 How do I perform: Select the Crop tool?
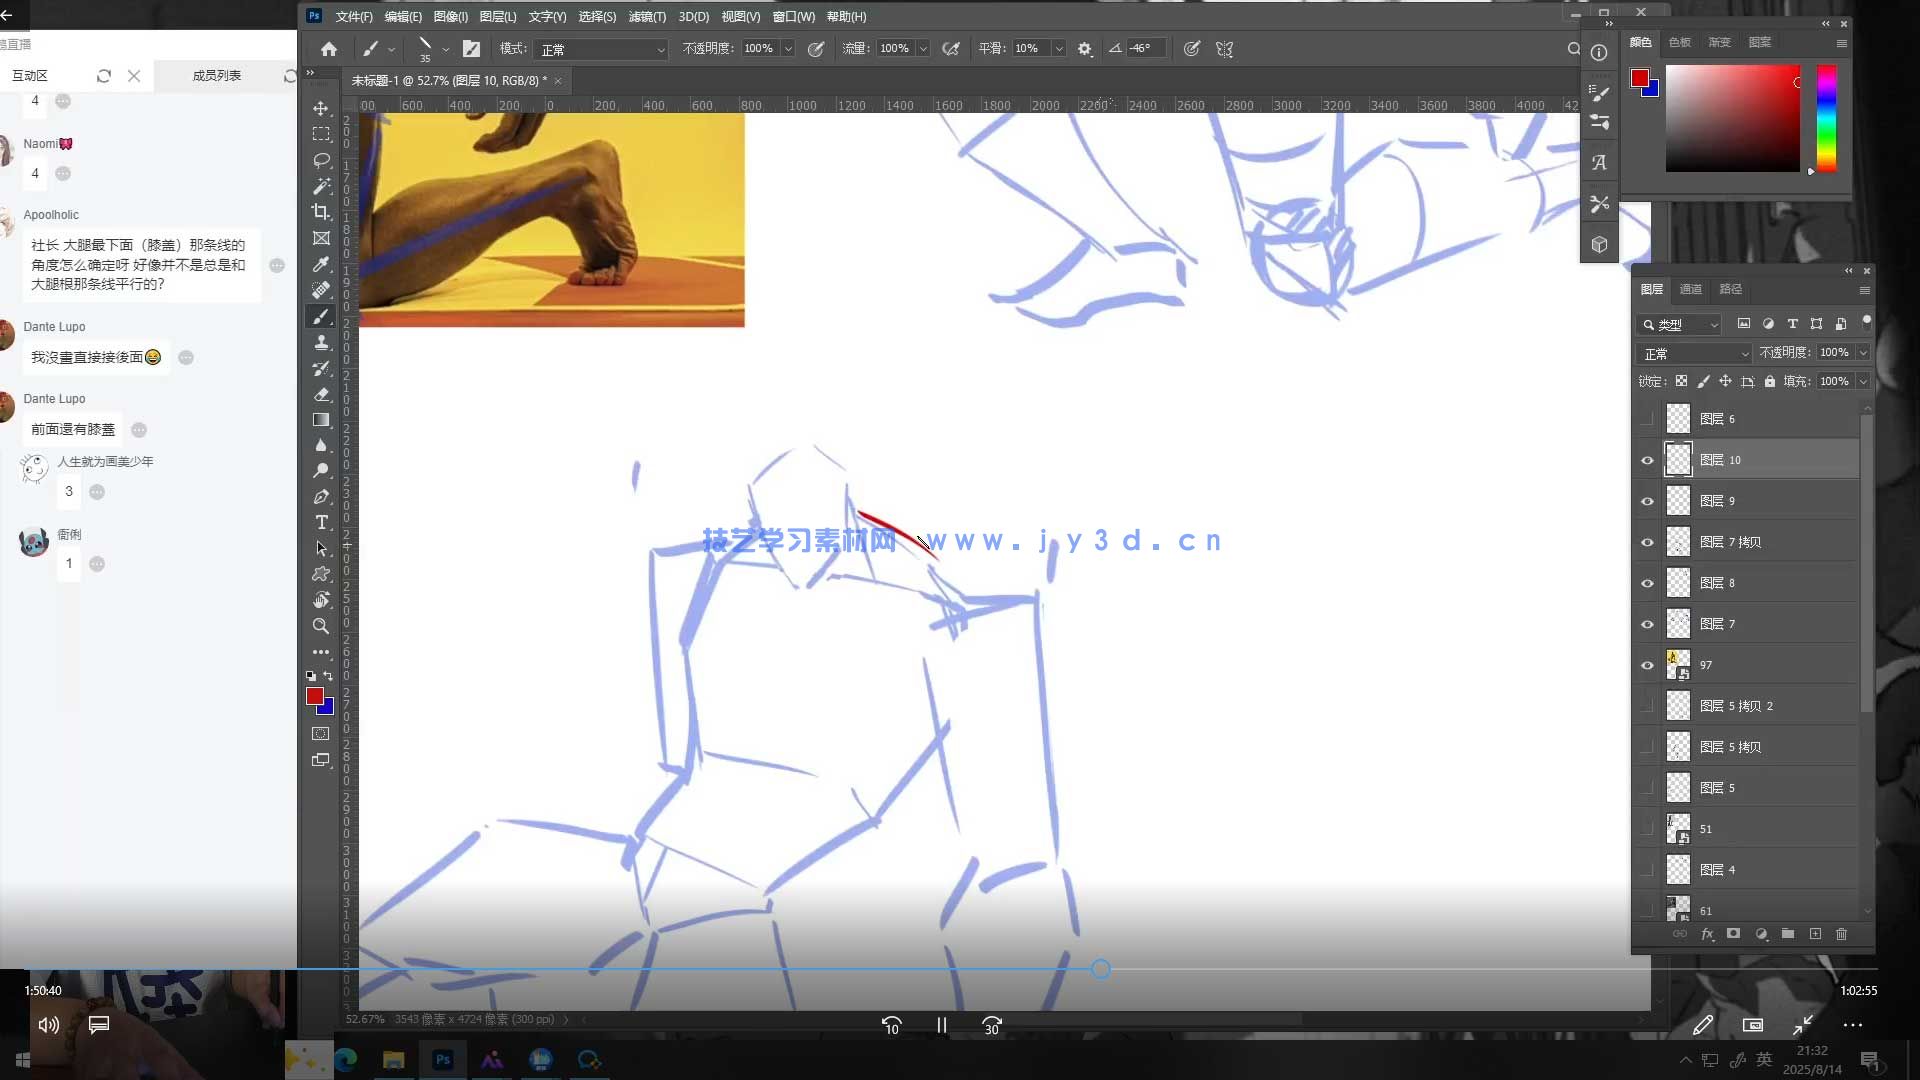pyautogui.click(x=321, y=212)
